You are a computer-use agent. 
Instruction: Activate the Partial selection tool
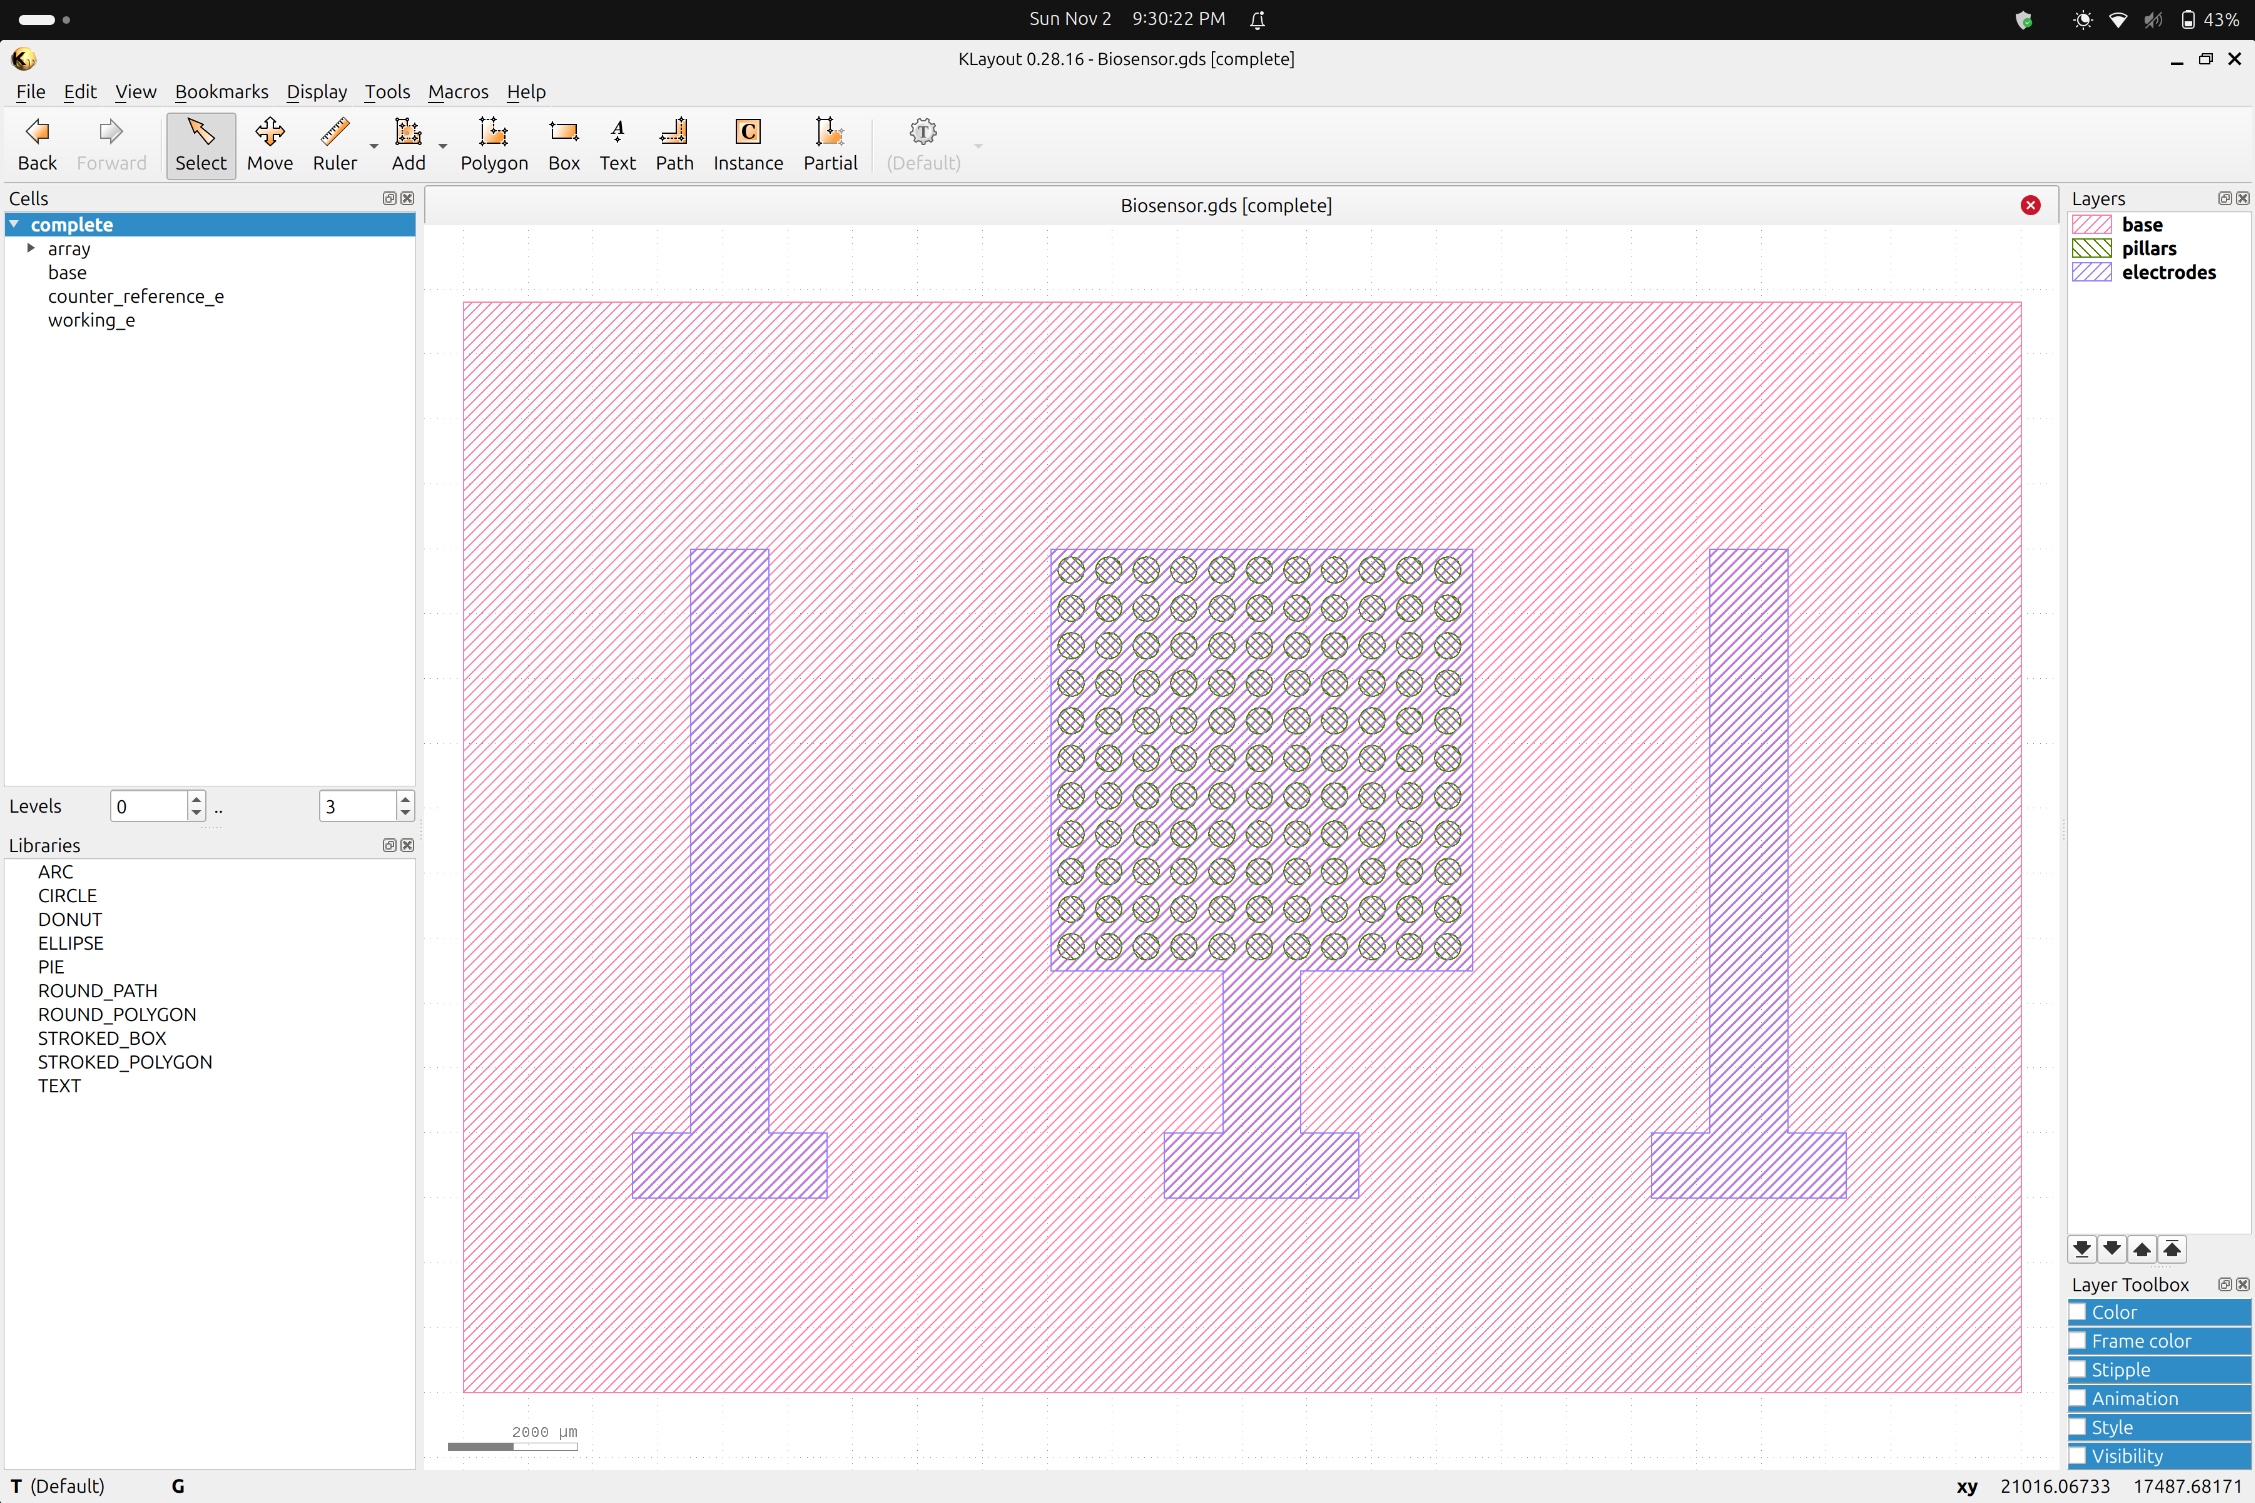pos(829,144)
